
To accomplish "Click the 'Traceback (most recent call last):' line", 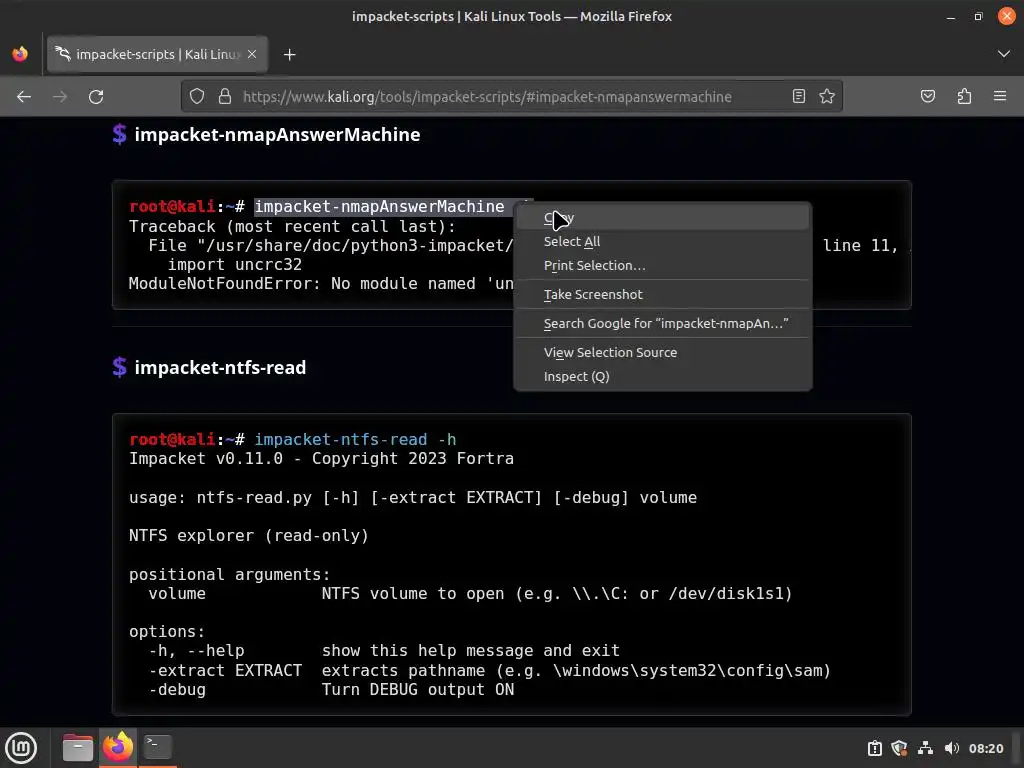I will [x=292, y=227].
